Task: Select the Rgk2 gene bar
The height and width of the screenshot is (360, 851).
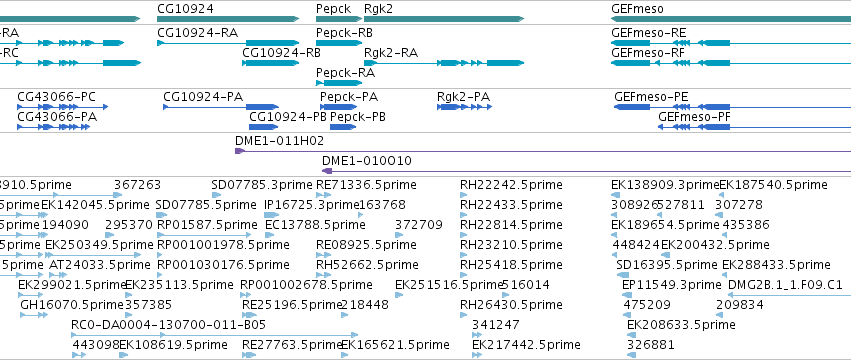Action: [444, 19]
